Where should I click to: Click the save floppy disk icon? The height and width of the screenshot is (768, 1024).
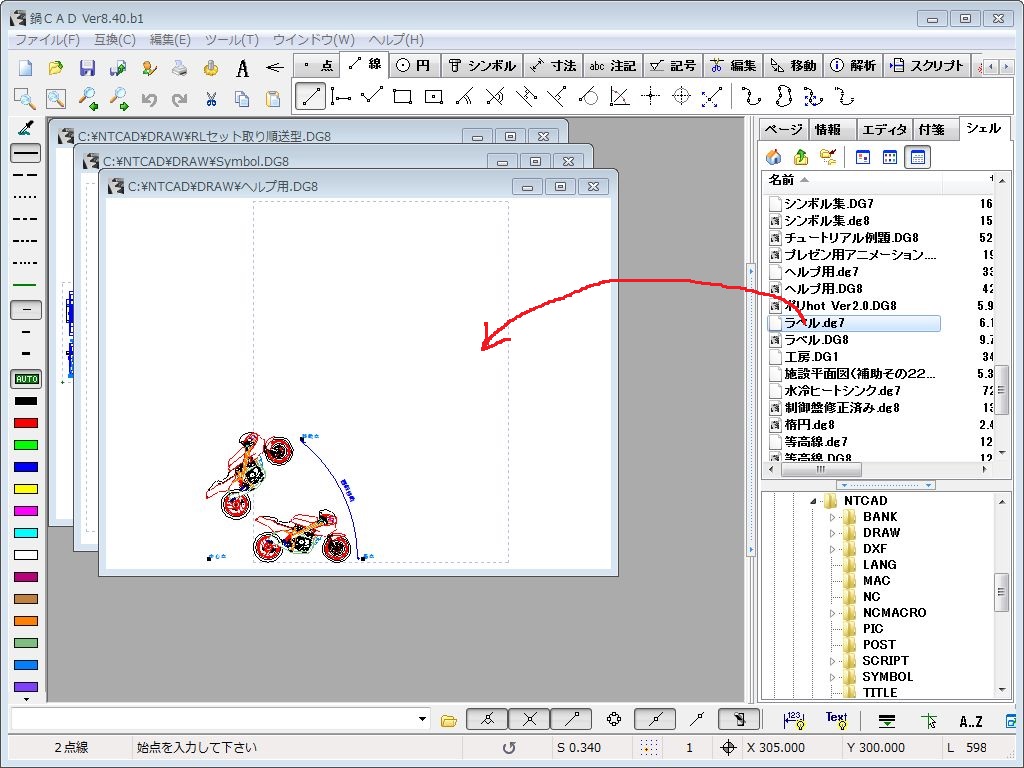(87, 68)
